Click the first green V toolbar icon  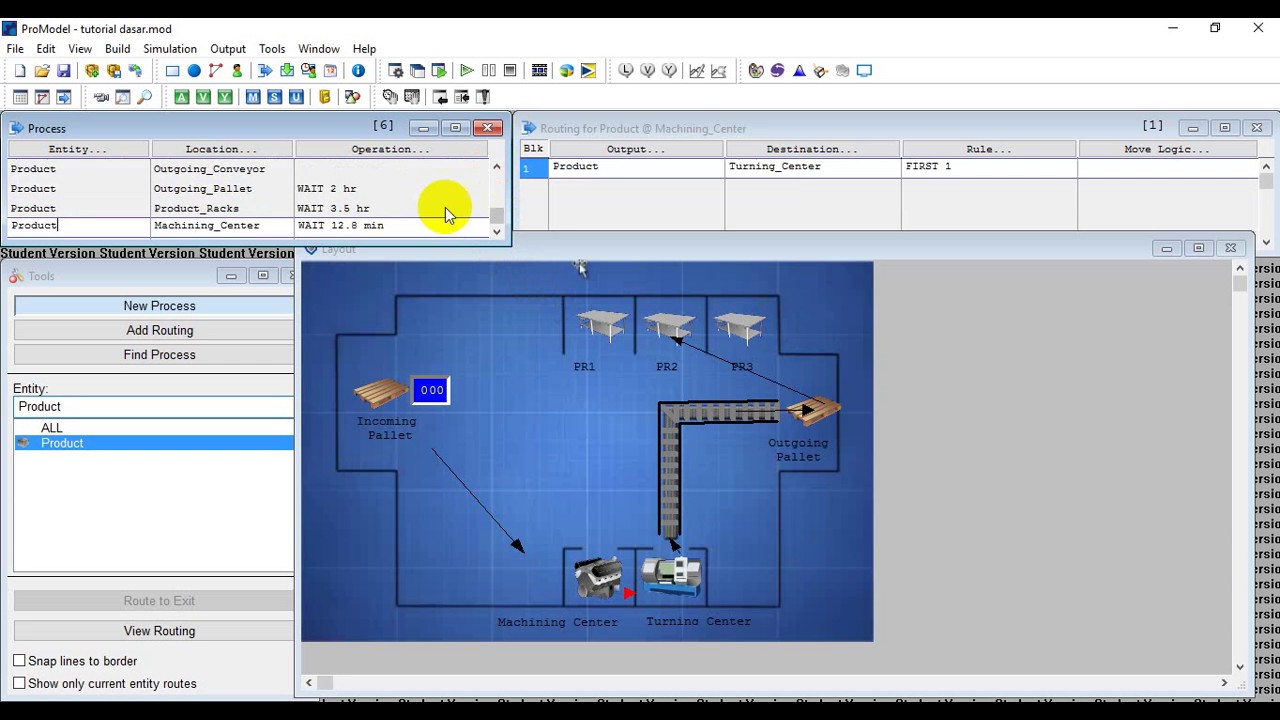click(x=203, y=97)
